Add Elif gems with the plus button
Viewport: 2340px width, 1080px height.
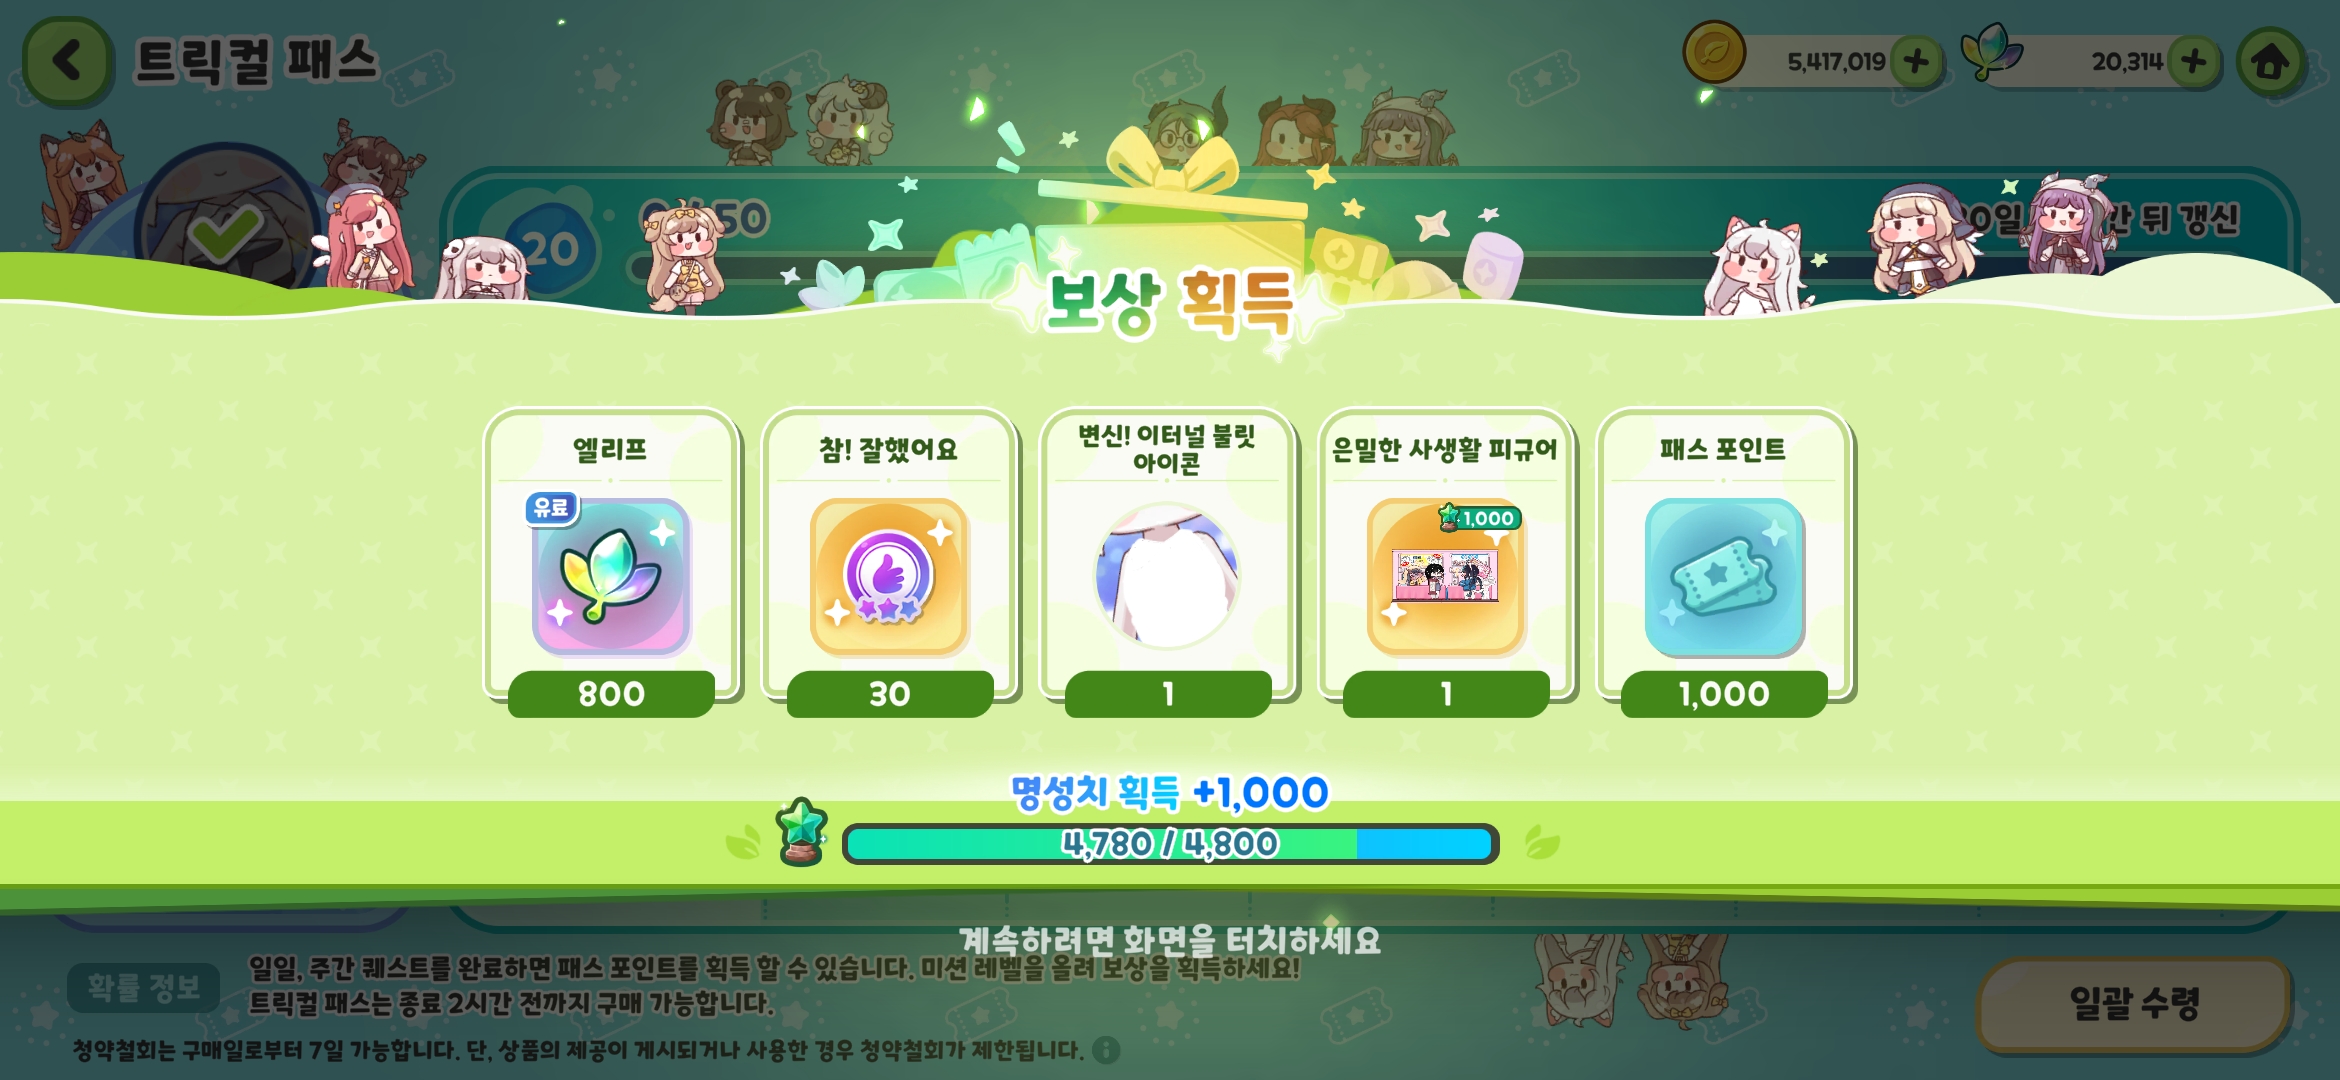pyautogui.click(x=2194, y=62)
